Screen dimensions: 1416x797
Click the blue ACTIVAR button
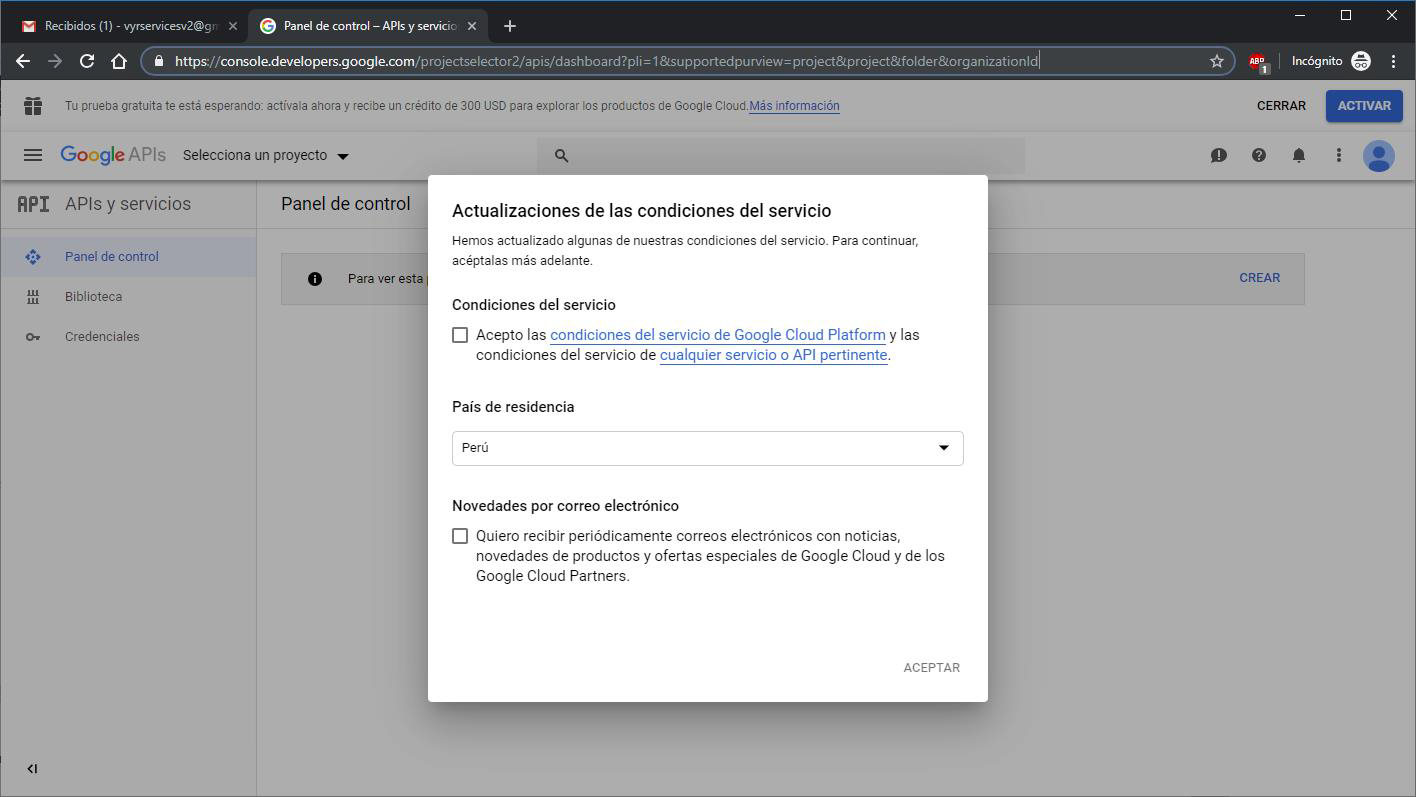(x=1363, y=105)
